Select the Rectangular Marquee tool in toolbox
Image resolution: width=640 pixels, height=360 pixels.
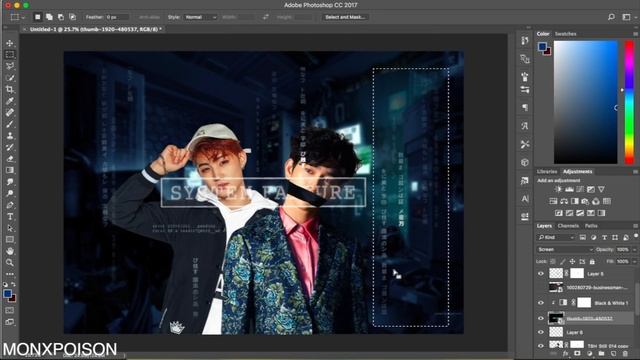[x=10, y=54]
